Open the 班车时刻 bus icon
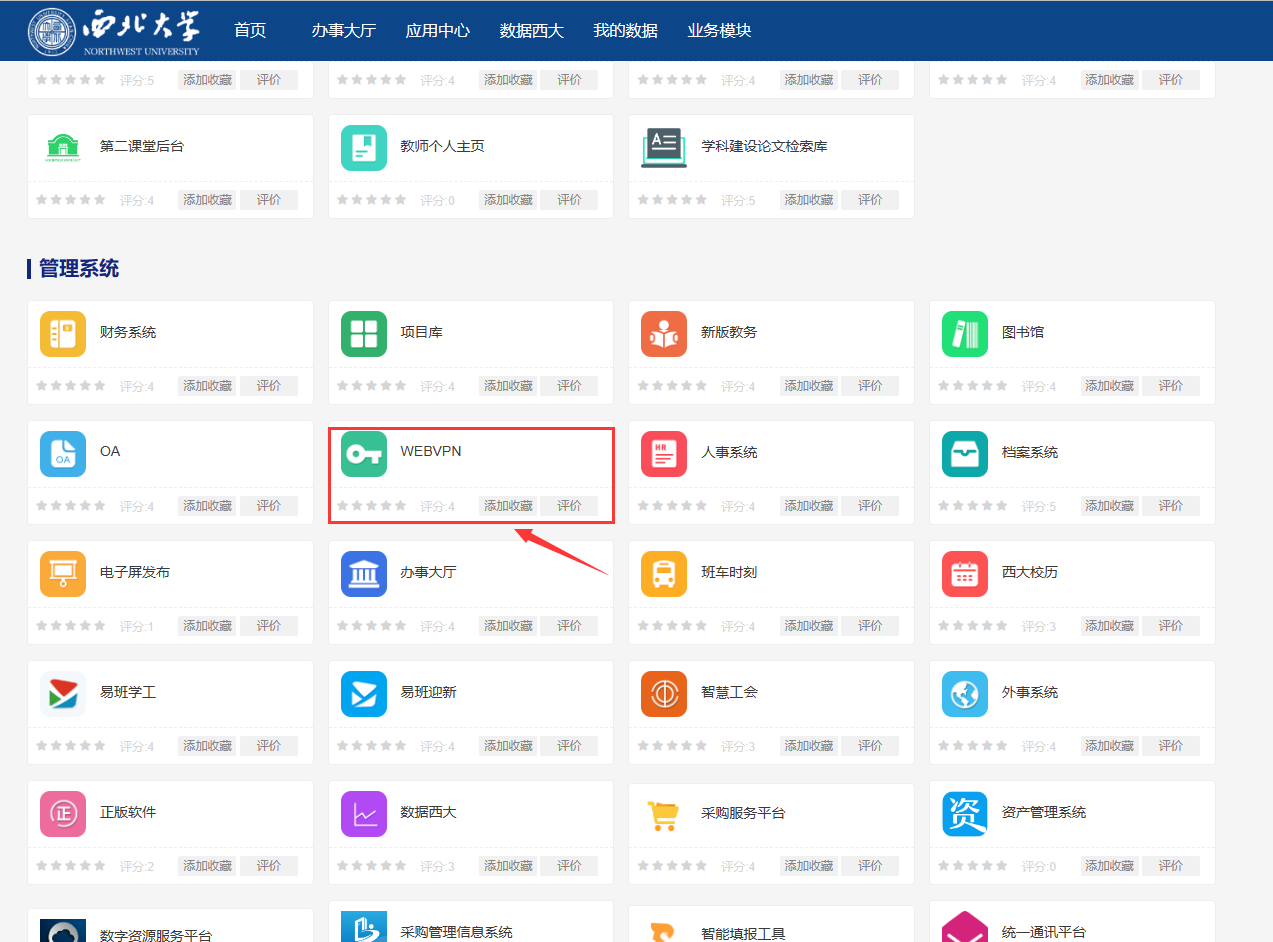1273x942 pixels. click(664, 574)
